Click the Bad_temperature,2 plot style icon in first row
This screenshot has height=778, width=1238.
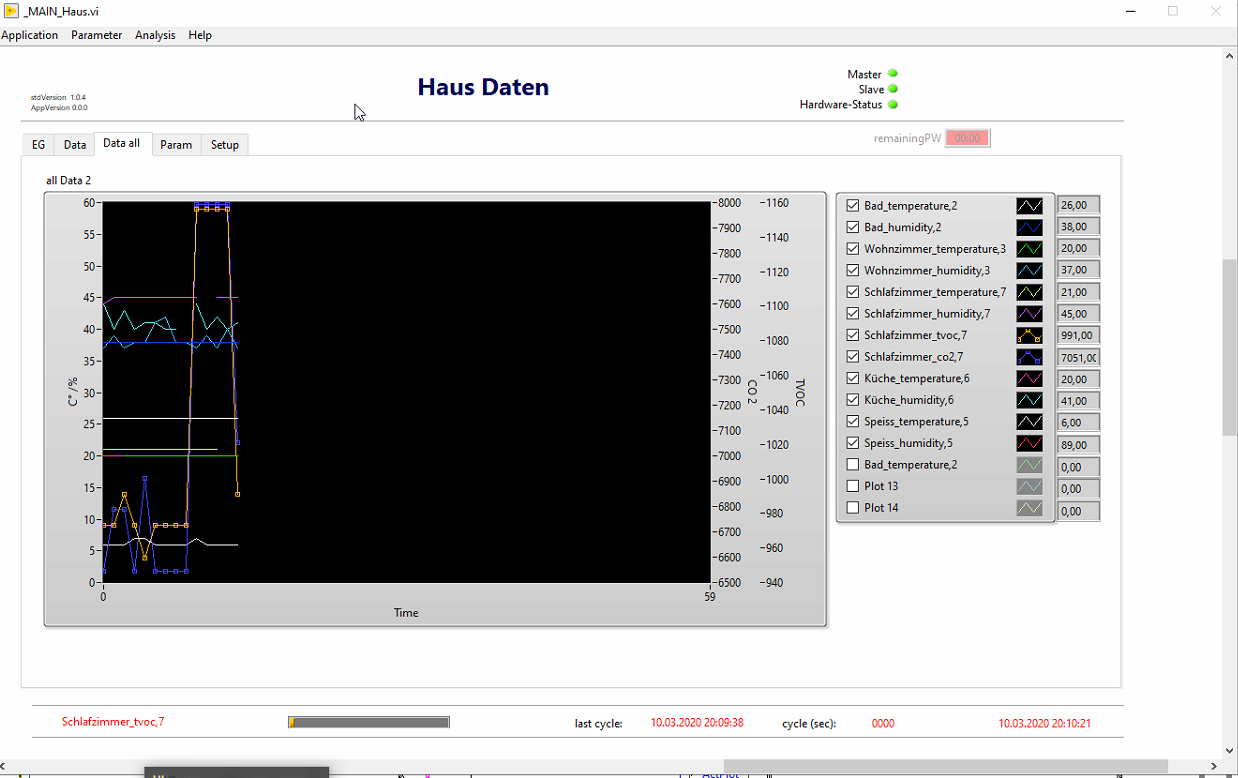pos(1029,205)
